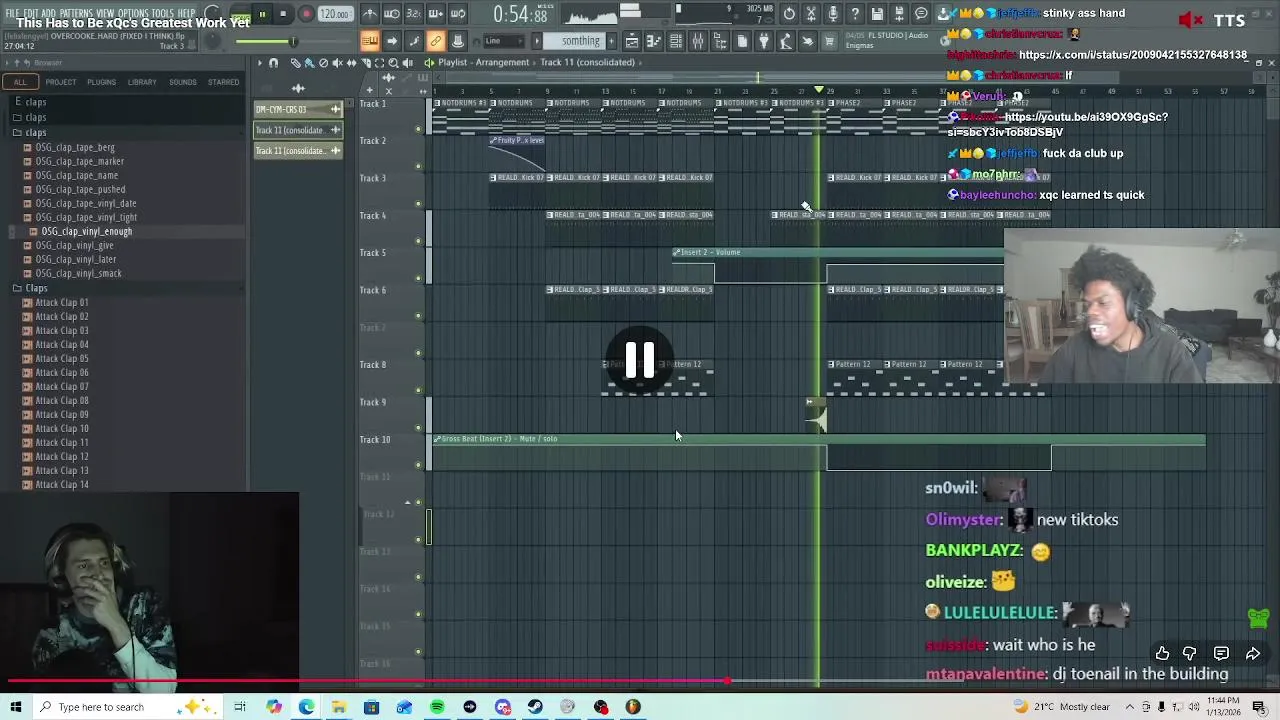This screenshot has width=1280, height=720.
Task: Pause the FL Studio transport playback
Action: [x=262, y=14]
